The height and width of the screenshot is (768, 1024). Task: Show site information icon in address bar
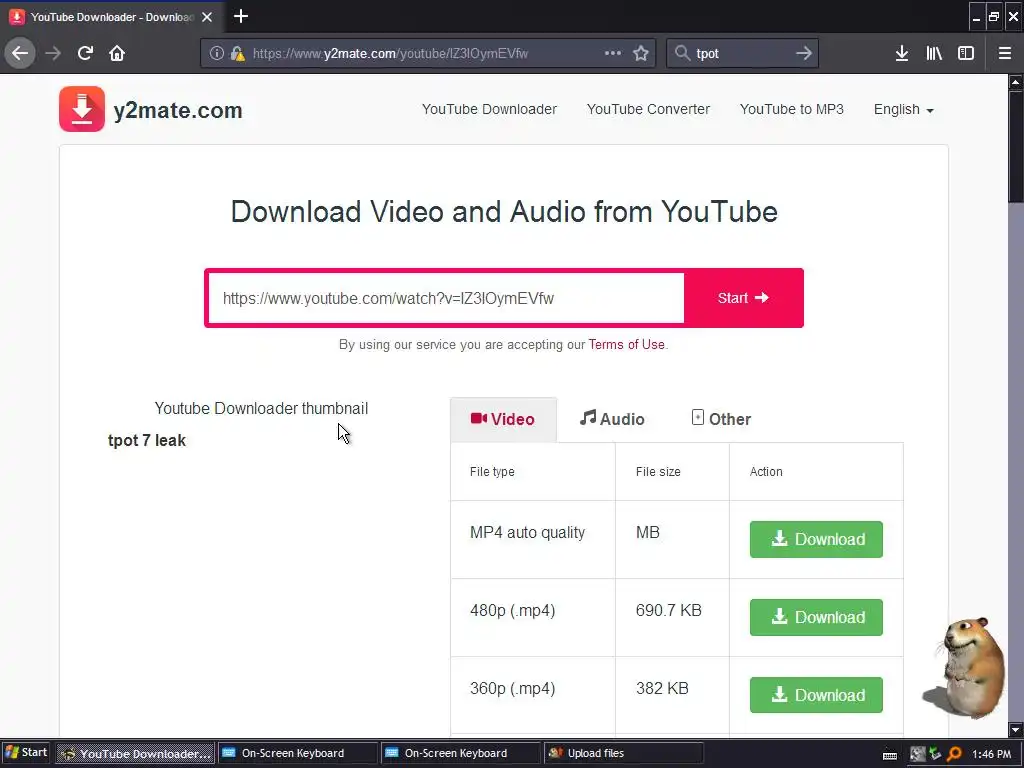[217, 54]
